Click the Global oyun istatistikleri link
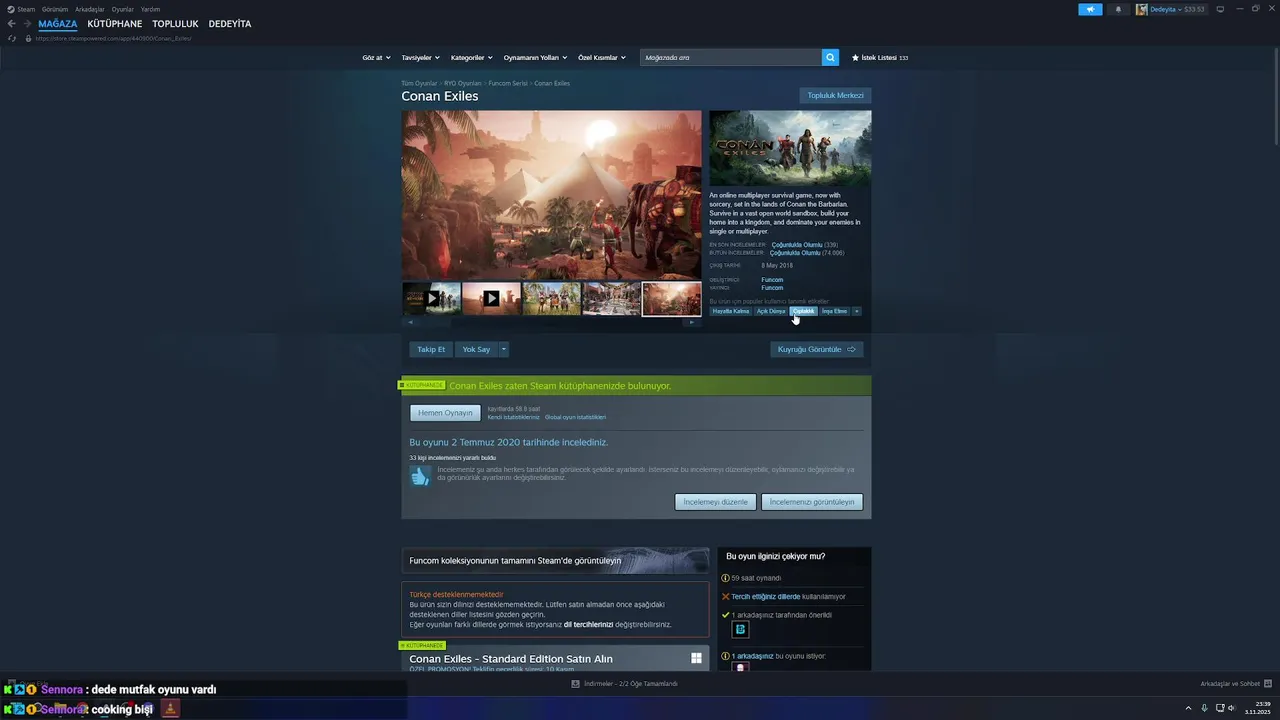This screenshot has width=1280, height=720. pos(575,417)
